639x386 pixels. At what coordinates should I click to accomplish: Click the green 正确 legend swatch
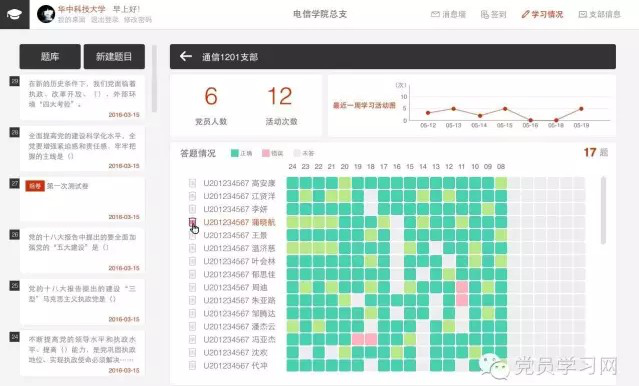[235, 153]
